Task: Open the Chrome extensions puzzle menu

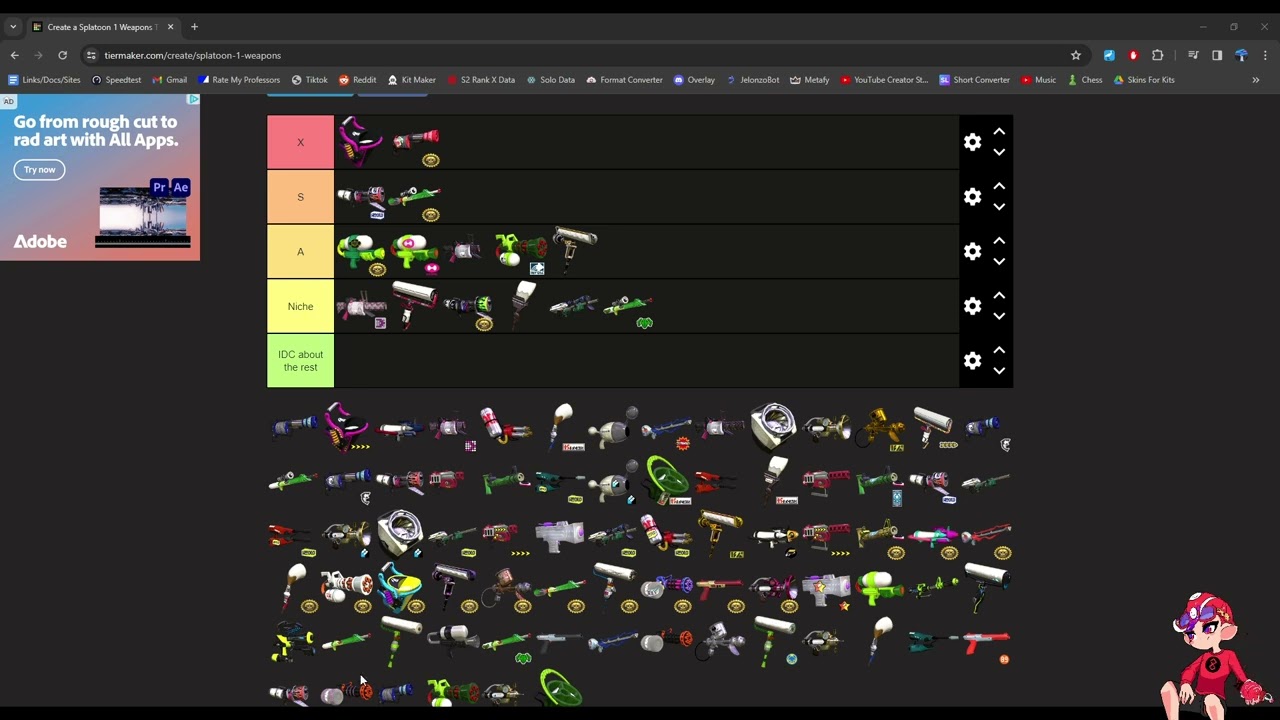Action: click(1158, 55)
